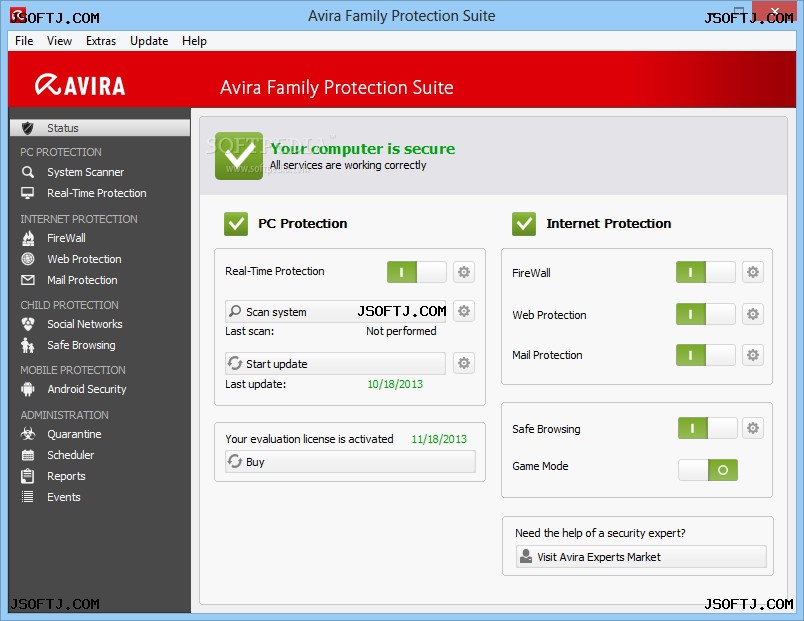804x621 pixels.
Task: Click the last update date 10/18/2013
Action: 395,384
